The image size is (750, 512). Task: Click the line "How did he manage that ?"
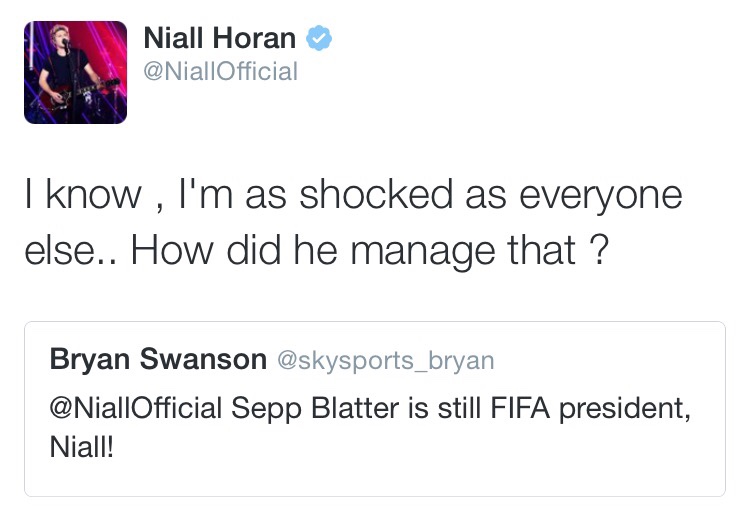click(370, 250)
